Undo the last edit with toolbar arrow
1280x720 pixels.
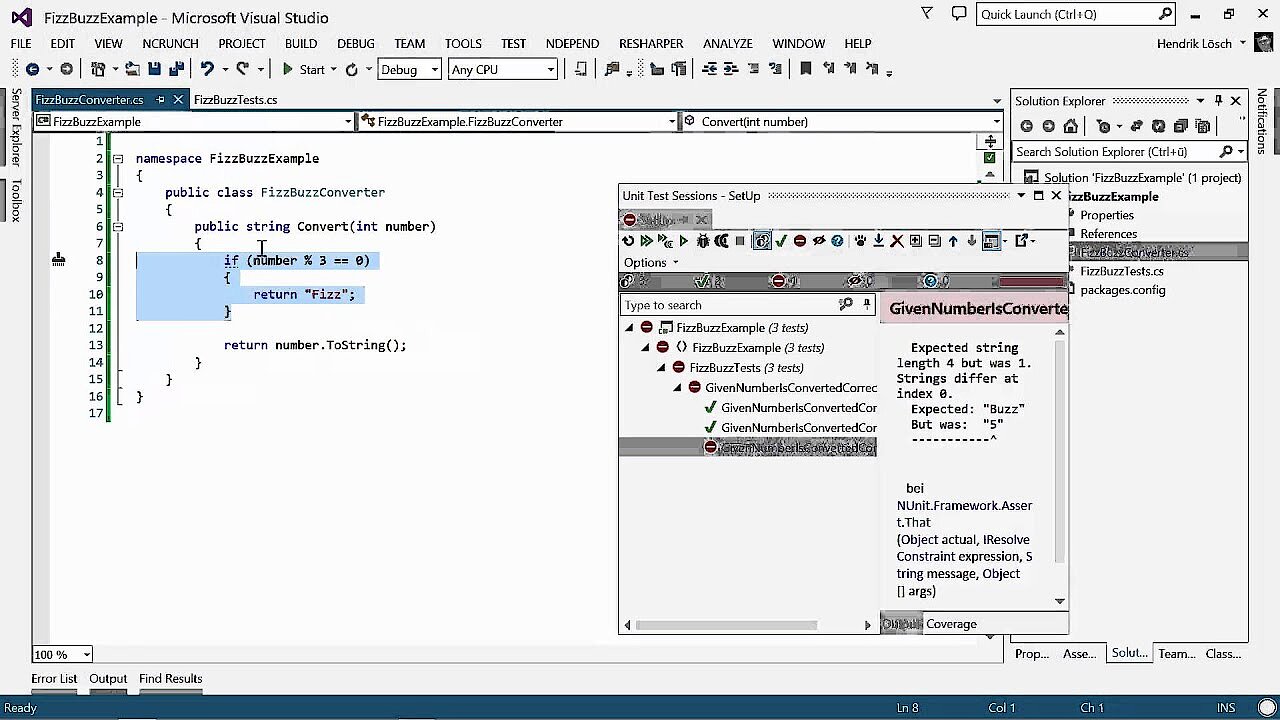tap(207, 69)
